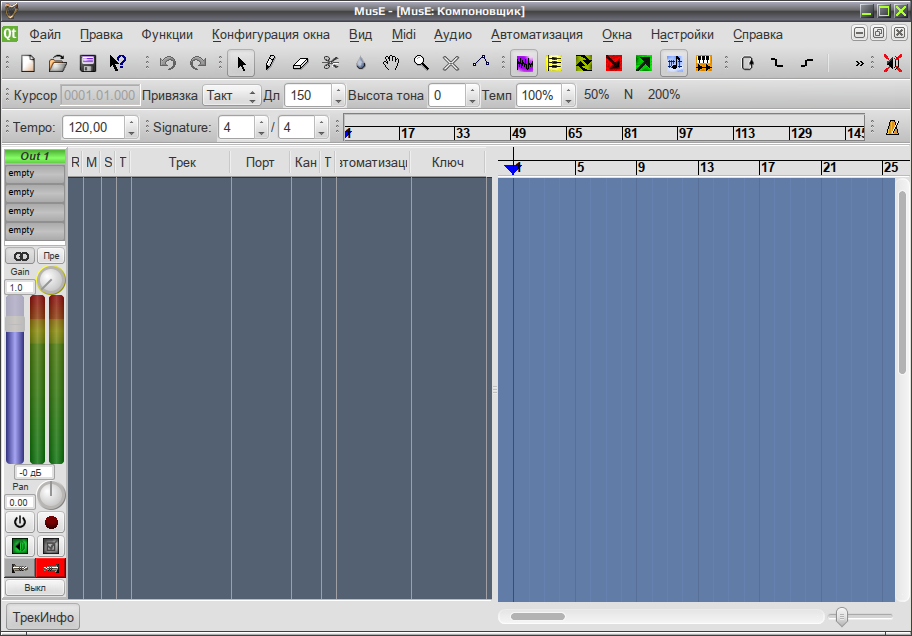Toggle the Пре pre-fader button
The width and height of the screenshot is (912, 636).
pos(51,256)
